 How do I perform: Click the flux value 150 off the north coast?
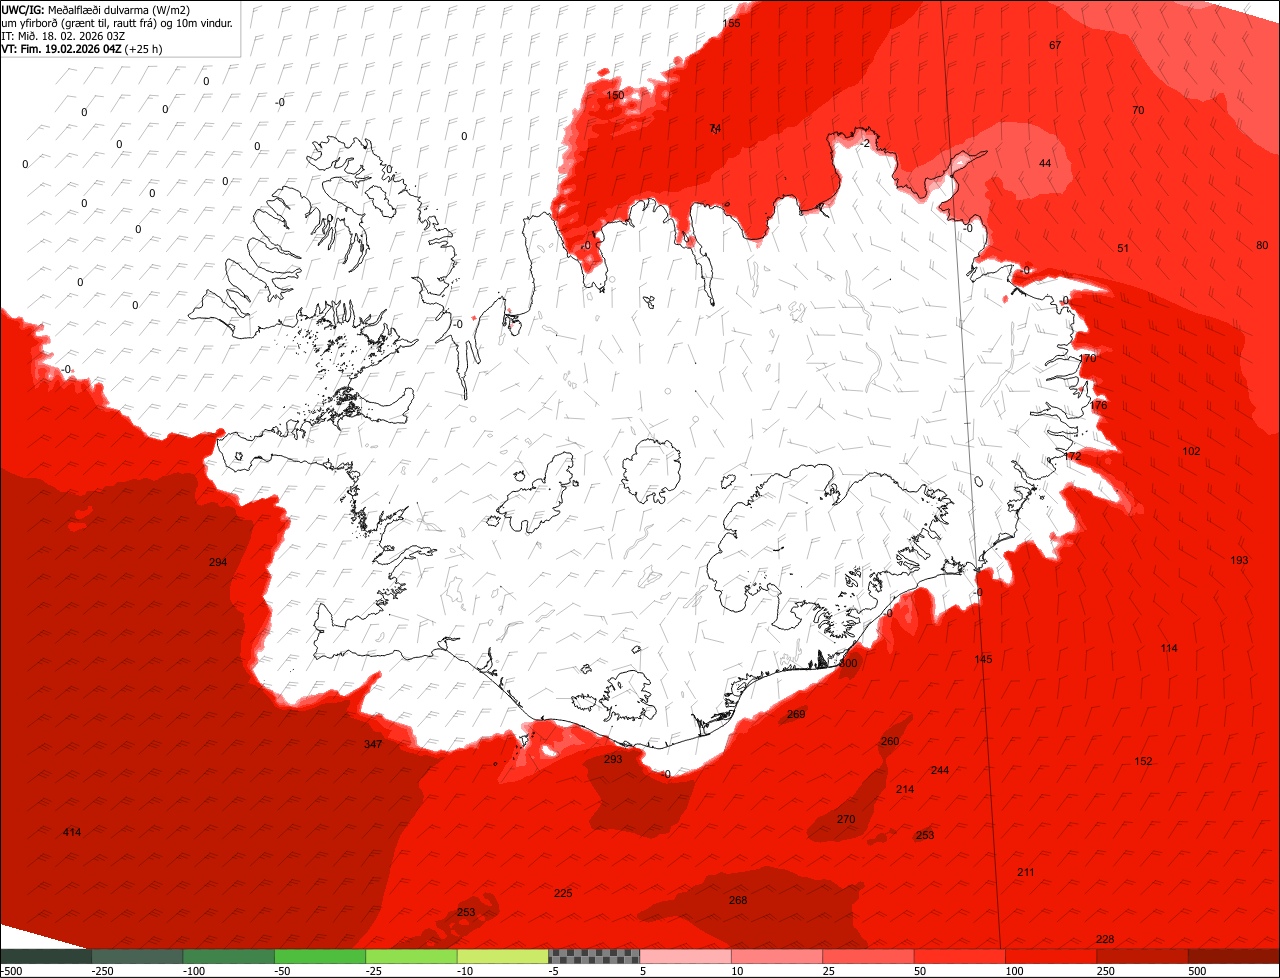tap(616, 95)
